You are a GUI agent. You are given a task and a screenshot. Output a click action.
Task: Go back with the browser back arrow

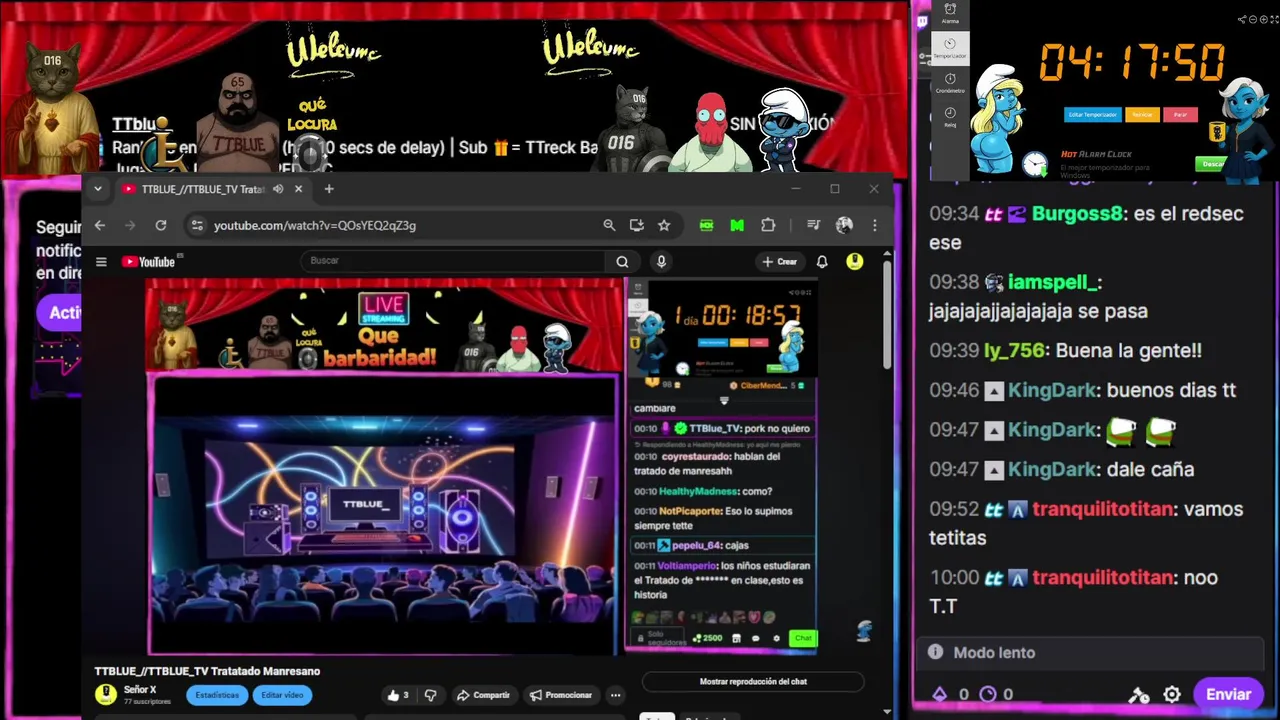[x=99, y=225]
